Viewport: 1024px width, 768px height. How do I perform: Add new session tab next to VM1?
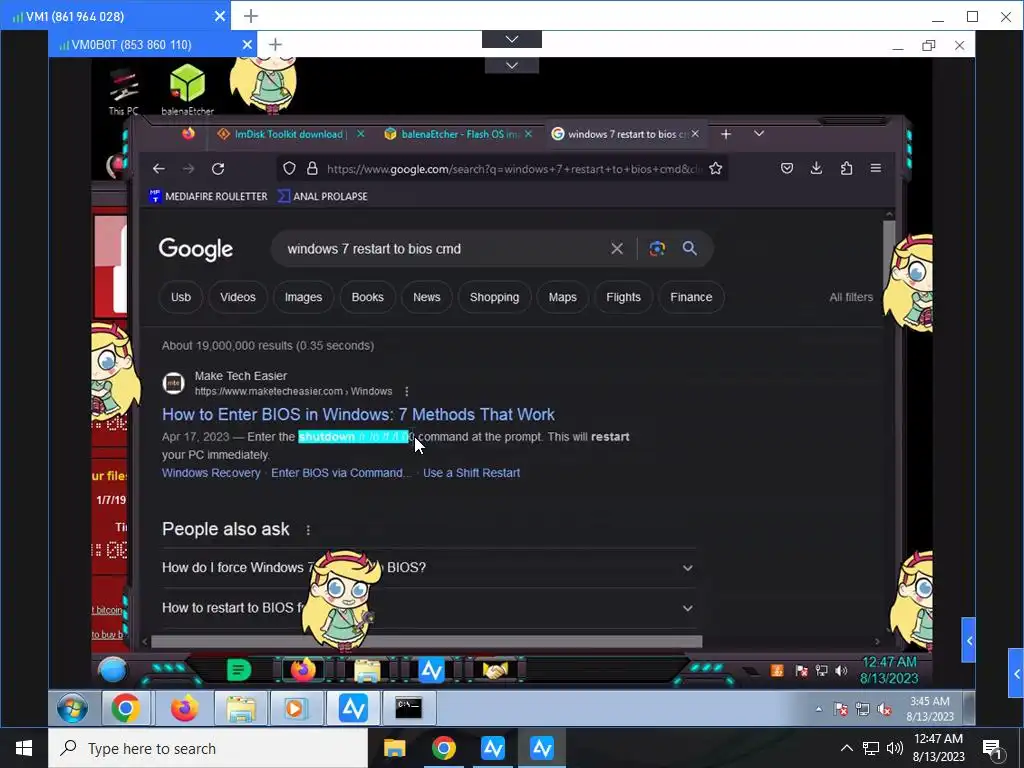coord(251,16)
